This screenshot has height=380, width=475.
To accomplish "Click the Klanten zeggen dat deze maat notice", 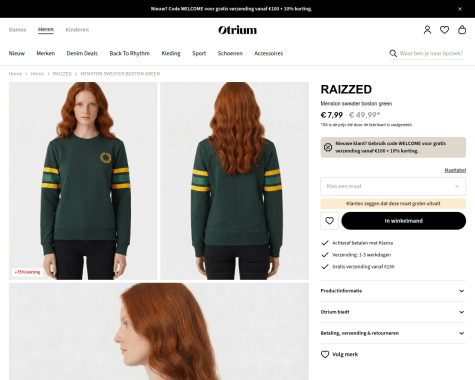I will [x=393, y=204].
